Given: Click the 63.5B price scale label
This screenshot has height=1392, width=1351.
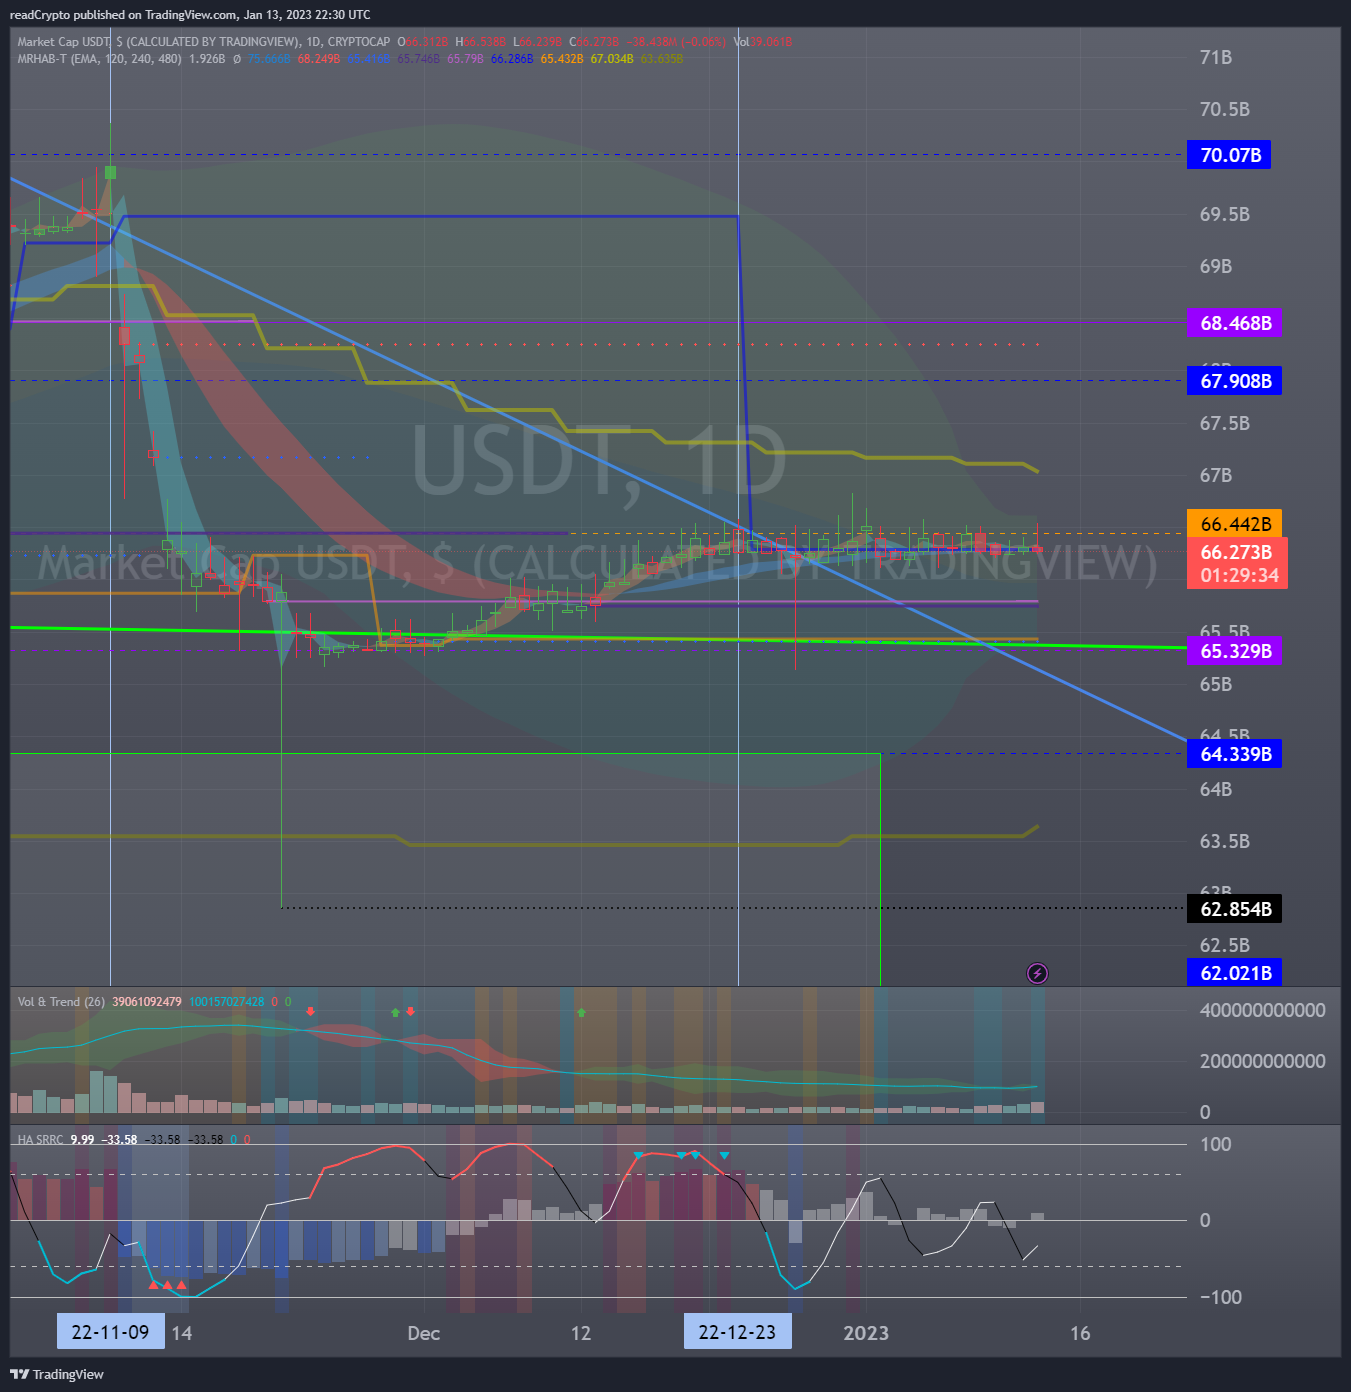Looking at the screenshot, I should coord(1225,841).
